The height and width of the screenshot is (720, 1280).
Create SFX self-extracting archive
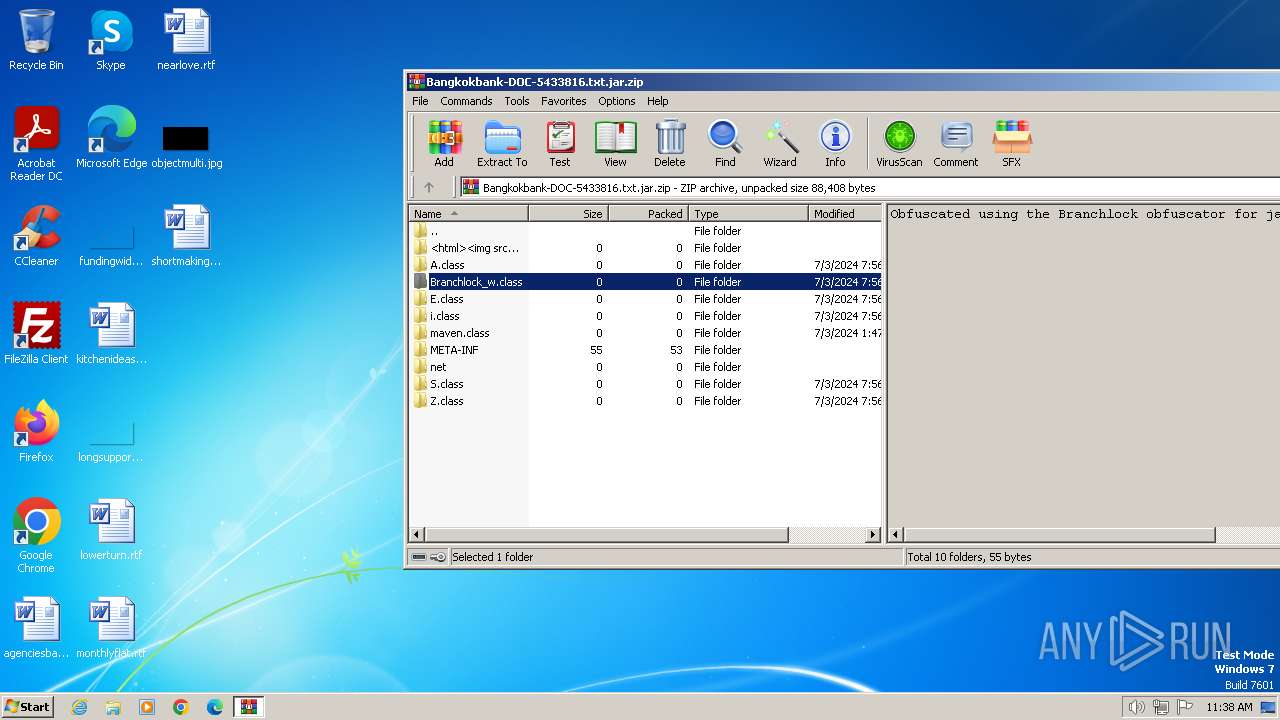(1012, 144)
